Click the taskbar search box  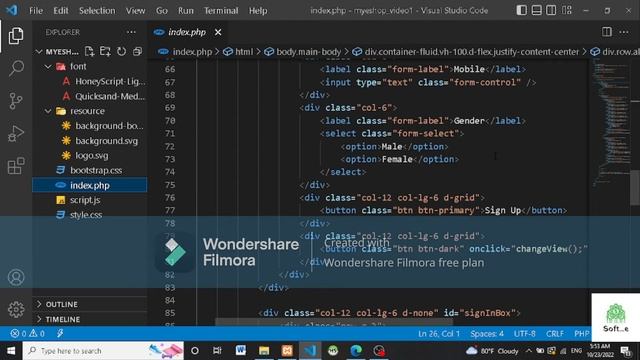click(103, 351)
